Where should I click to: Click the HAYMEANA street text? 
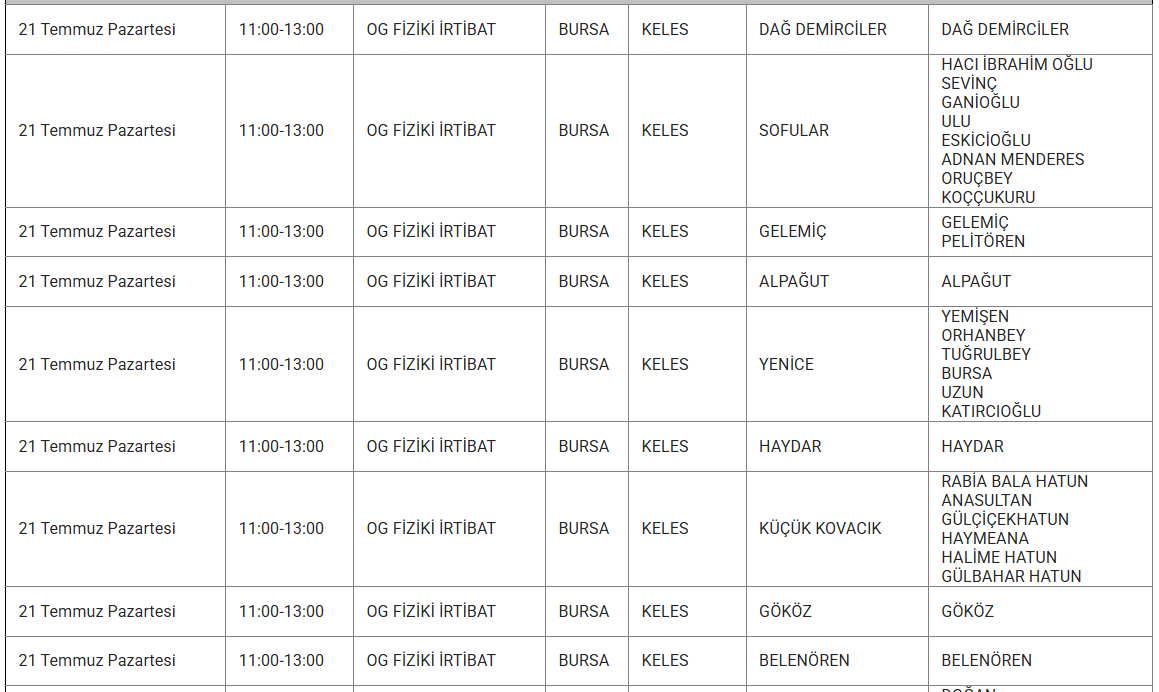(985, 538)
